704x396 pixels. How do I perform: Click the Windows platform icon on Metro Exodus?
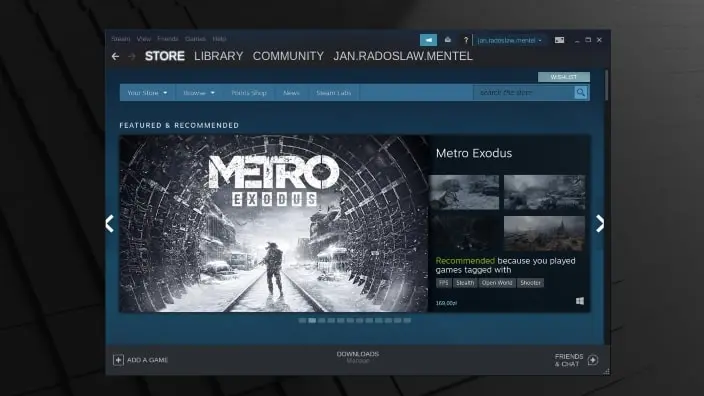pos(580,301)
